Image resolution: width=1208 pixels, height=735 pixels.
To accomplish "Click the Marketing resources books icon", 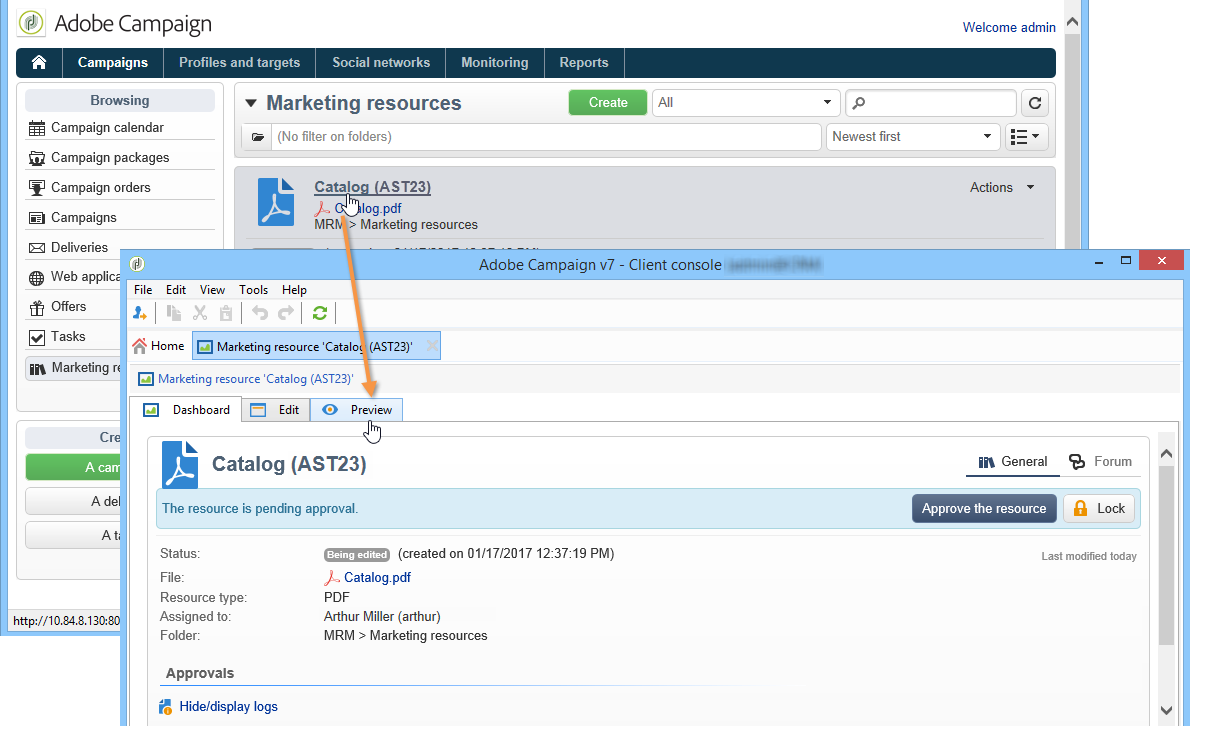I will 37,368.
